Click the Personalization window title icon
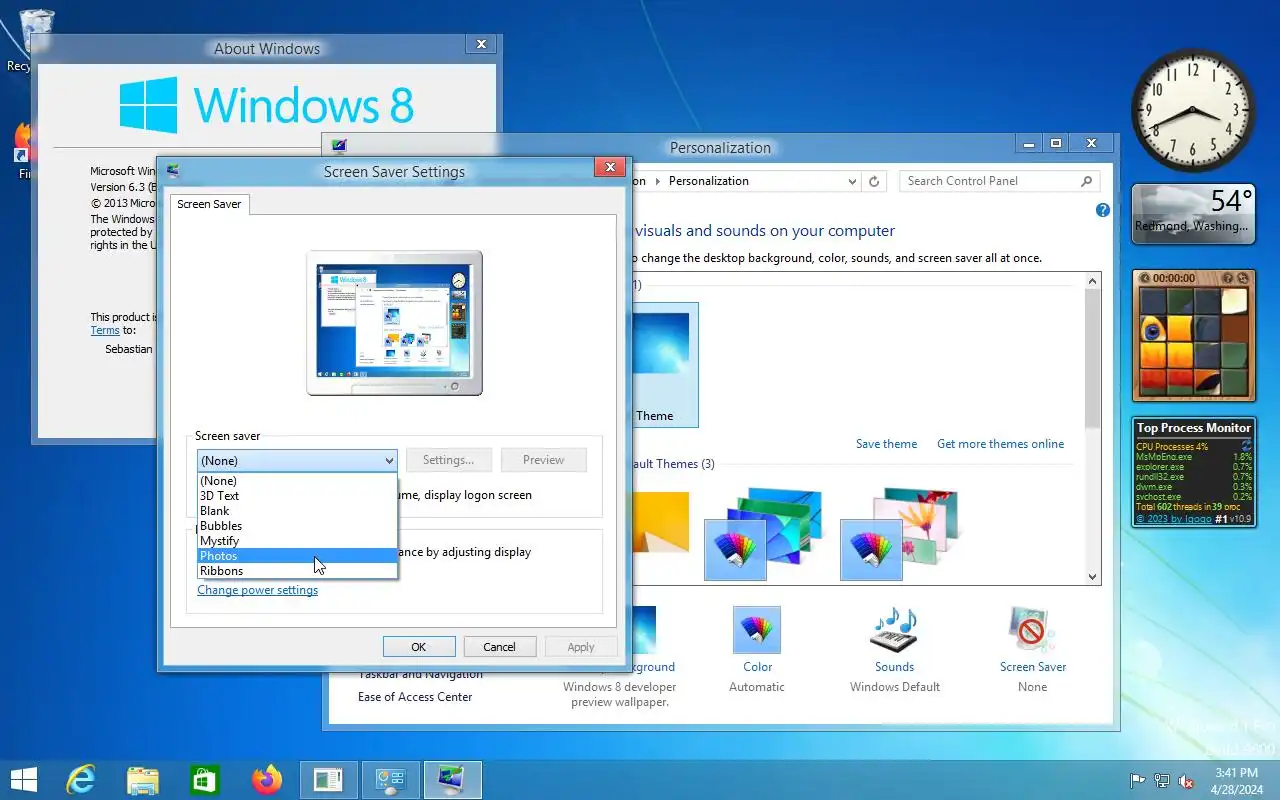The width and height of the screenshot is (1280, 800). click(x=339, y=146)
